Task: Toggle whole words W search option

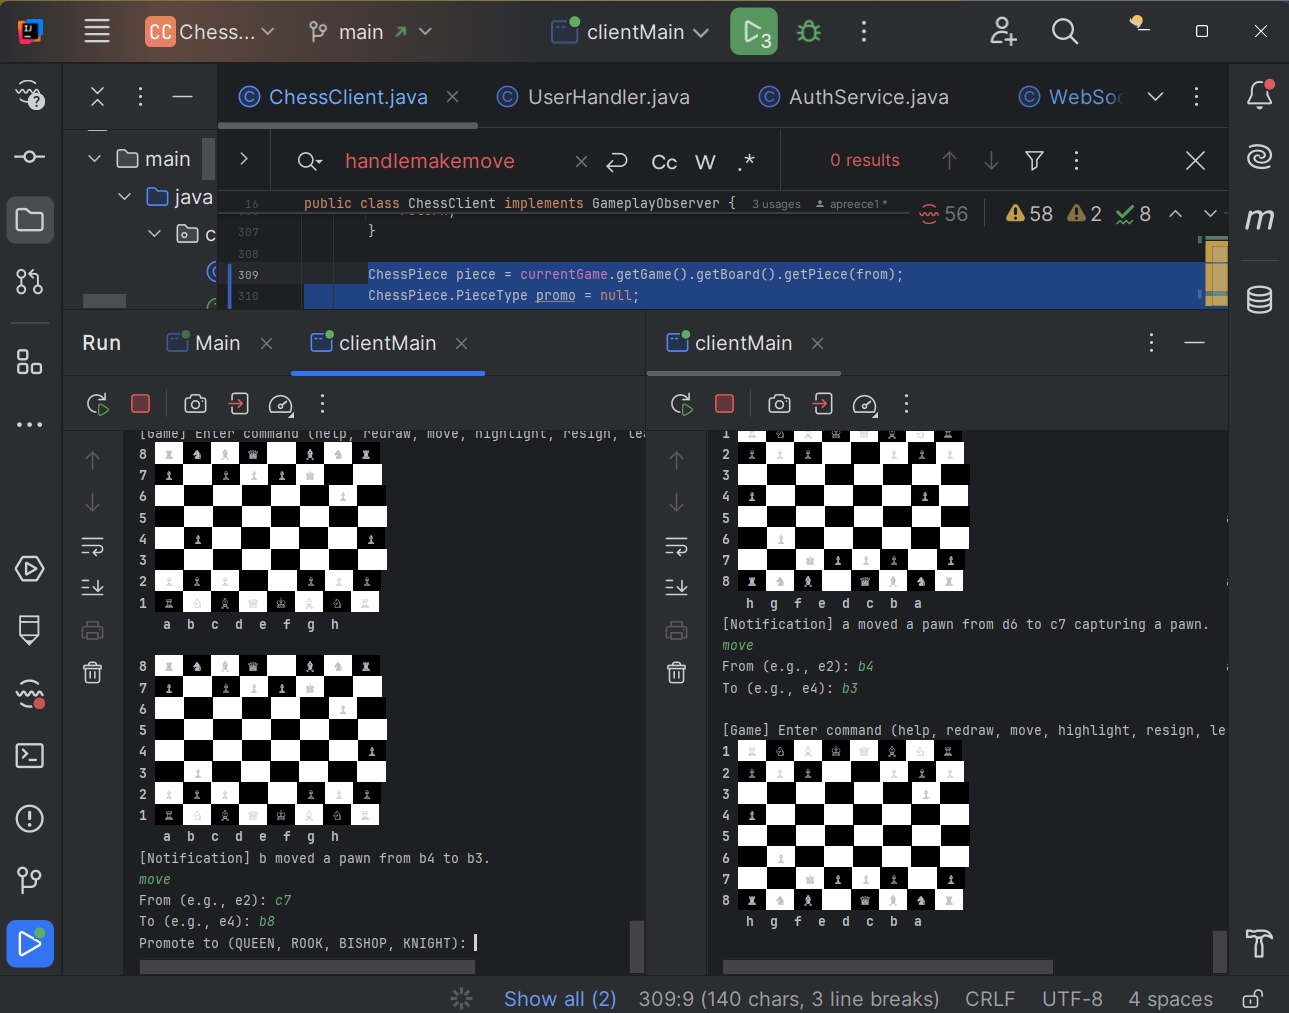Action: pos(705,161)
